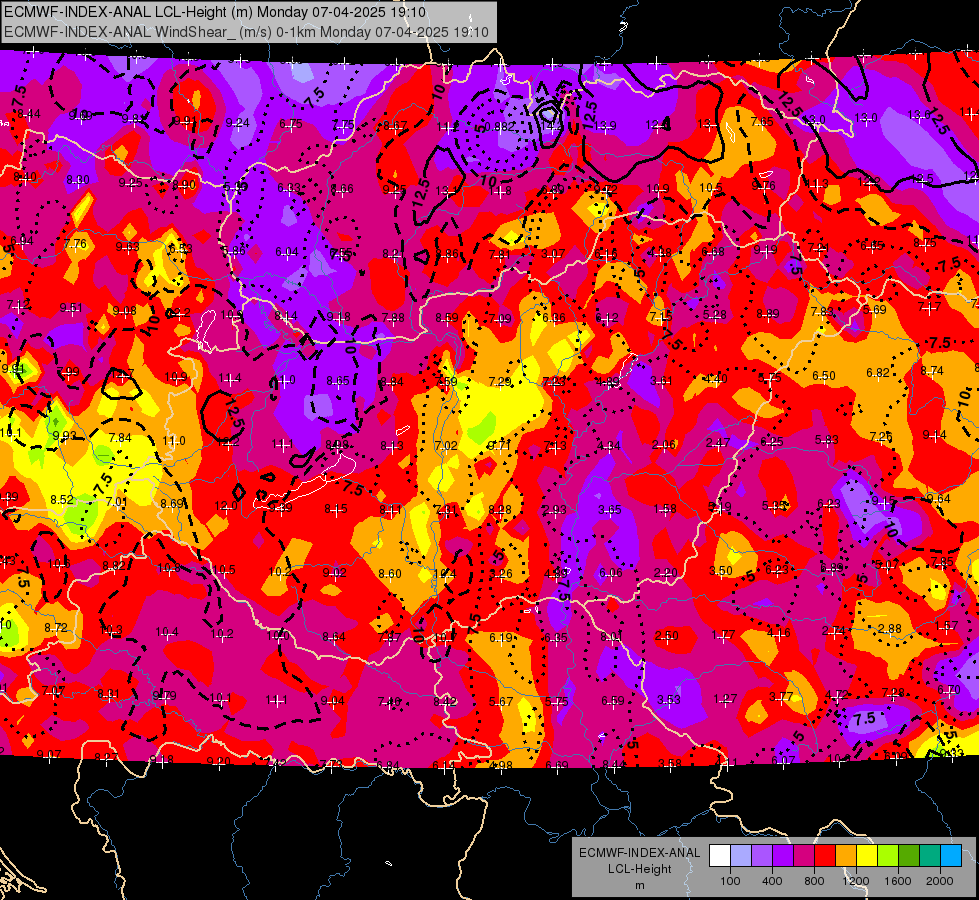Click the grid value 8.74
Screen dimensions: 979x900
click(x=932, y=370)
